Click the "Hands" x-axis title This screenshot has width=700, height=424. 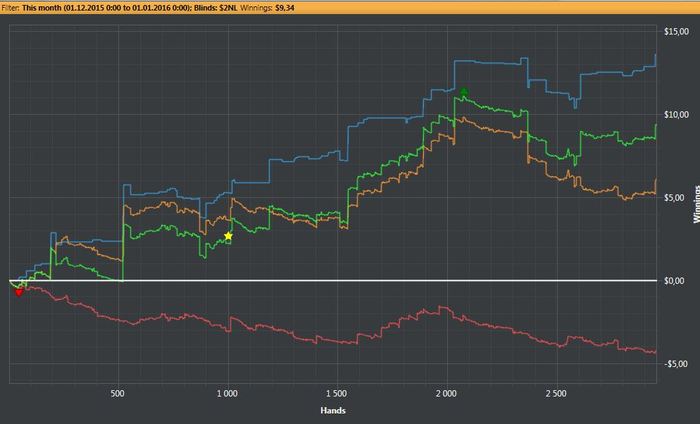tap(333, 411)
